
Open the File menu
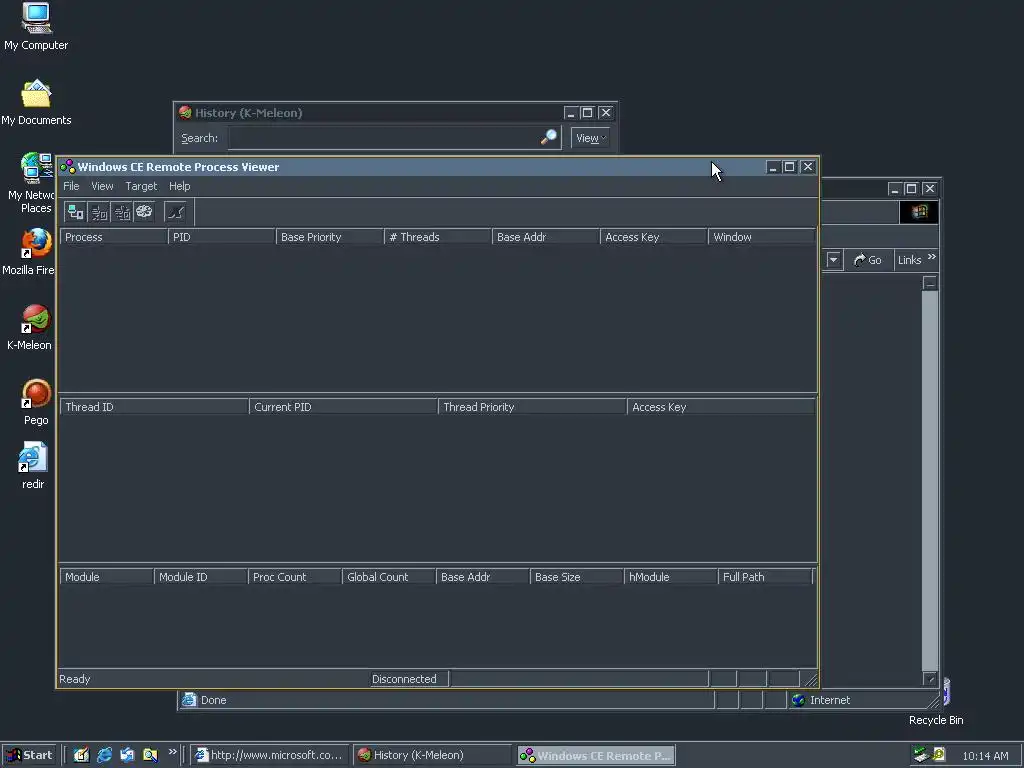[x=71, y=186]
